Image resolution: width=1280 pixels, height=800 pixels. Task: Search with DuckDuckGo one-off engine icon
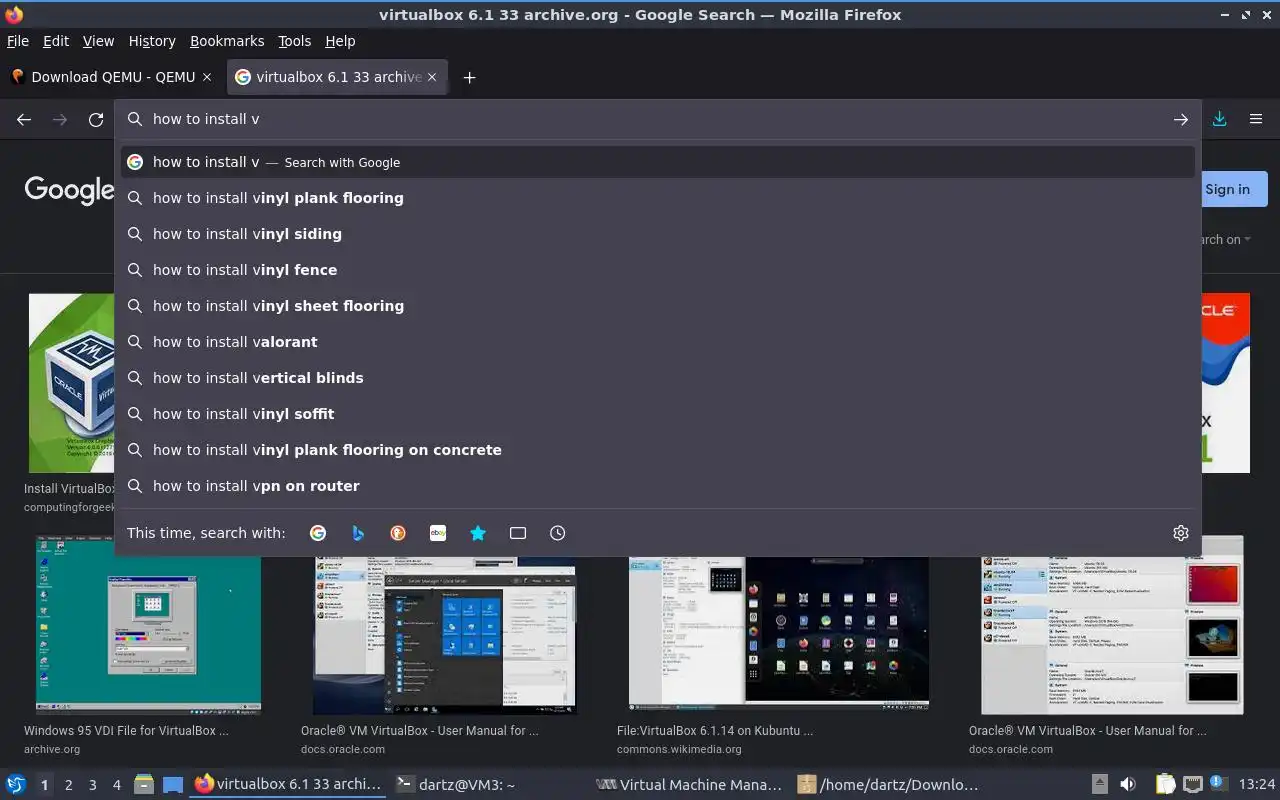[398, 533]
